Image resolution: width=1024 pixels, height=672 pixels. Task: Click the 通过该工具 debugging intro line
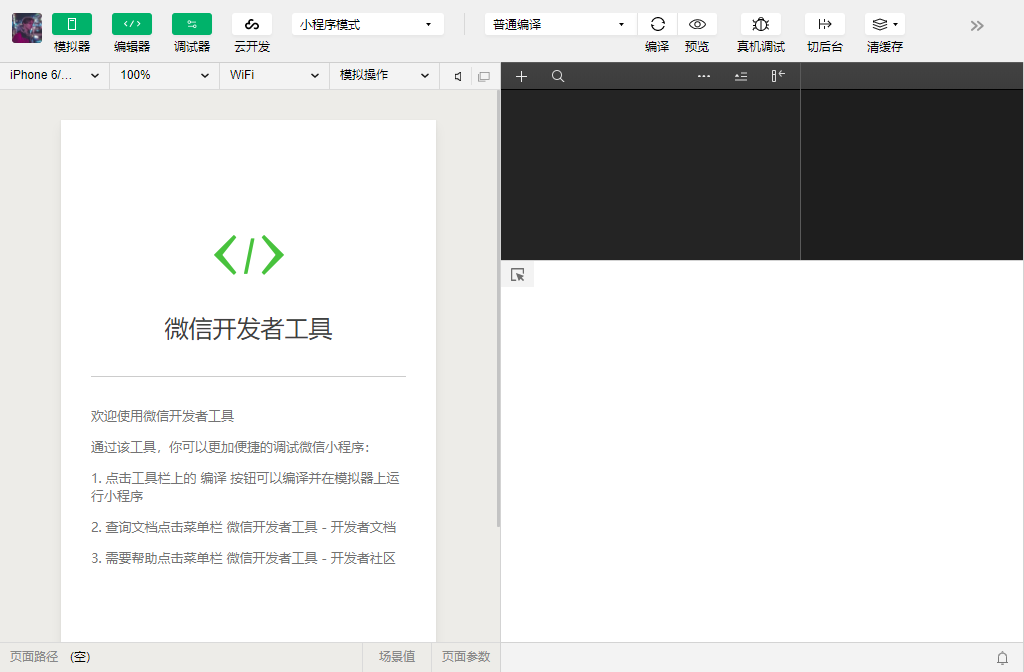pos(231,447)
